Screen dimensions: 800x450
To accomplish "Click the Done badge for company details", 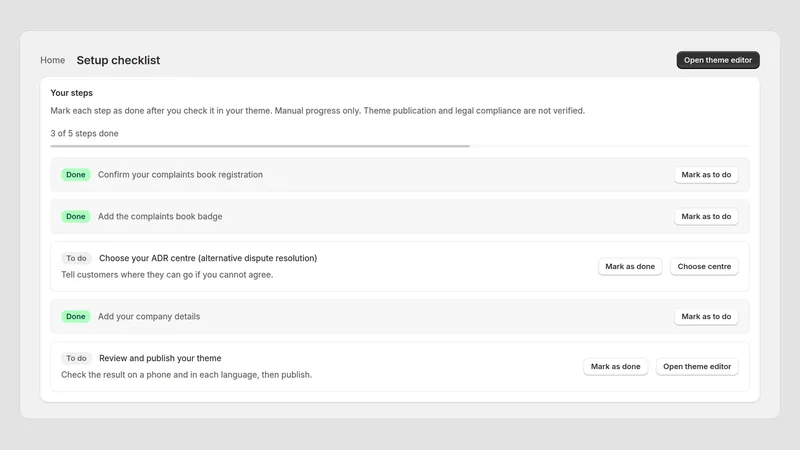I will (x=76, y=316).
